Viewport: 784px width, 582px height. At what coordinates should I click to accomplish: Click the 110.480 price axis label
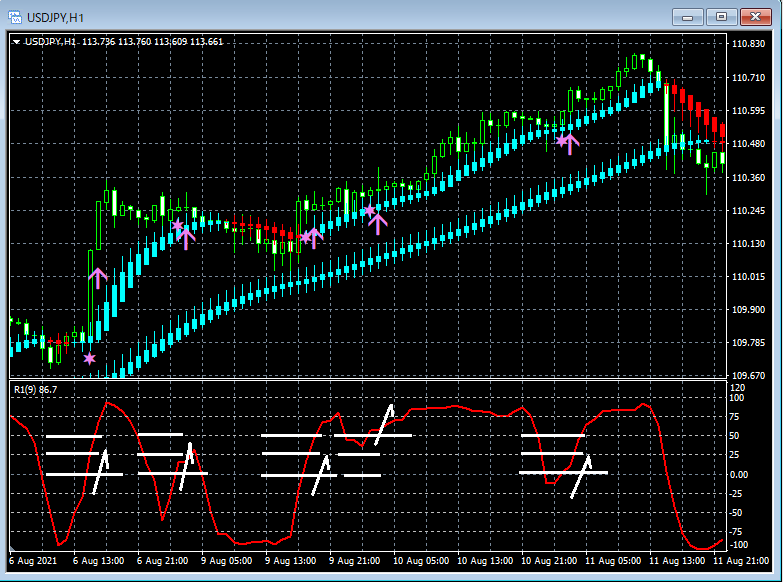[748, 144]
